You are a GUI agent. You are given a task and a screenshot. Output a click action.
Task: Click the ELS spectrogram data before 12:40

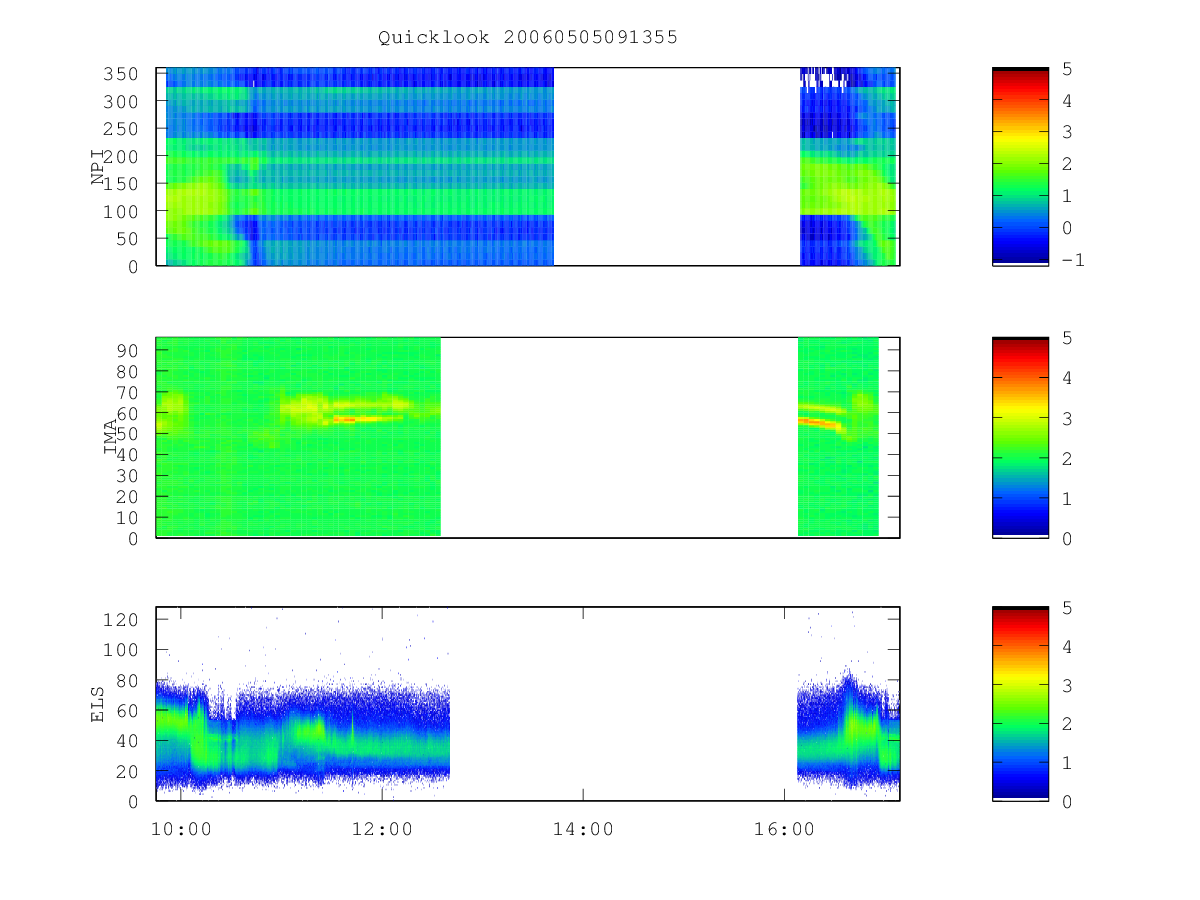point(303,735)
